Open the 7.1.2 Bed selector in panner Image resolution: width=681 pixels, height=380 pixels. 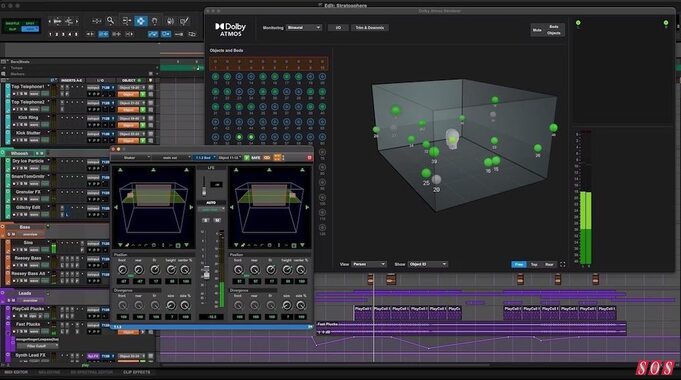coord(204,158)
